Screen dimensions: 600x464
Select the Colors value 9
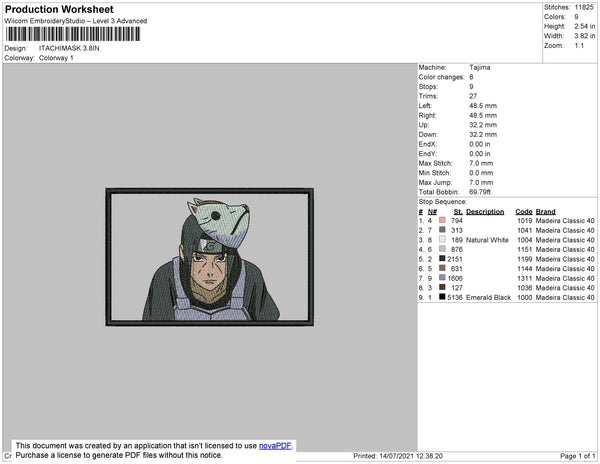point(576,17)
